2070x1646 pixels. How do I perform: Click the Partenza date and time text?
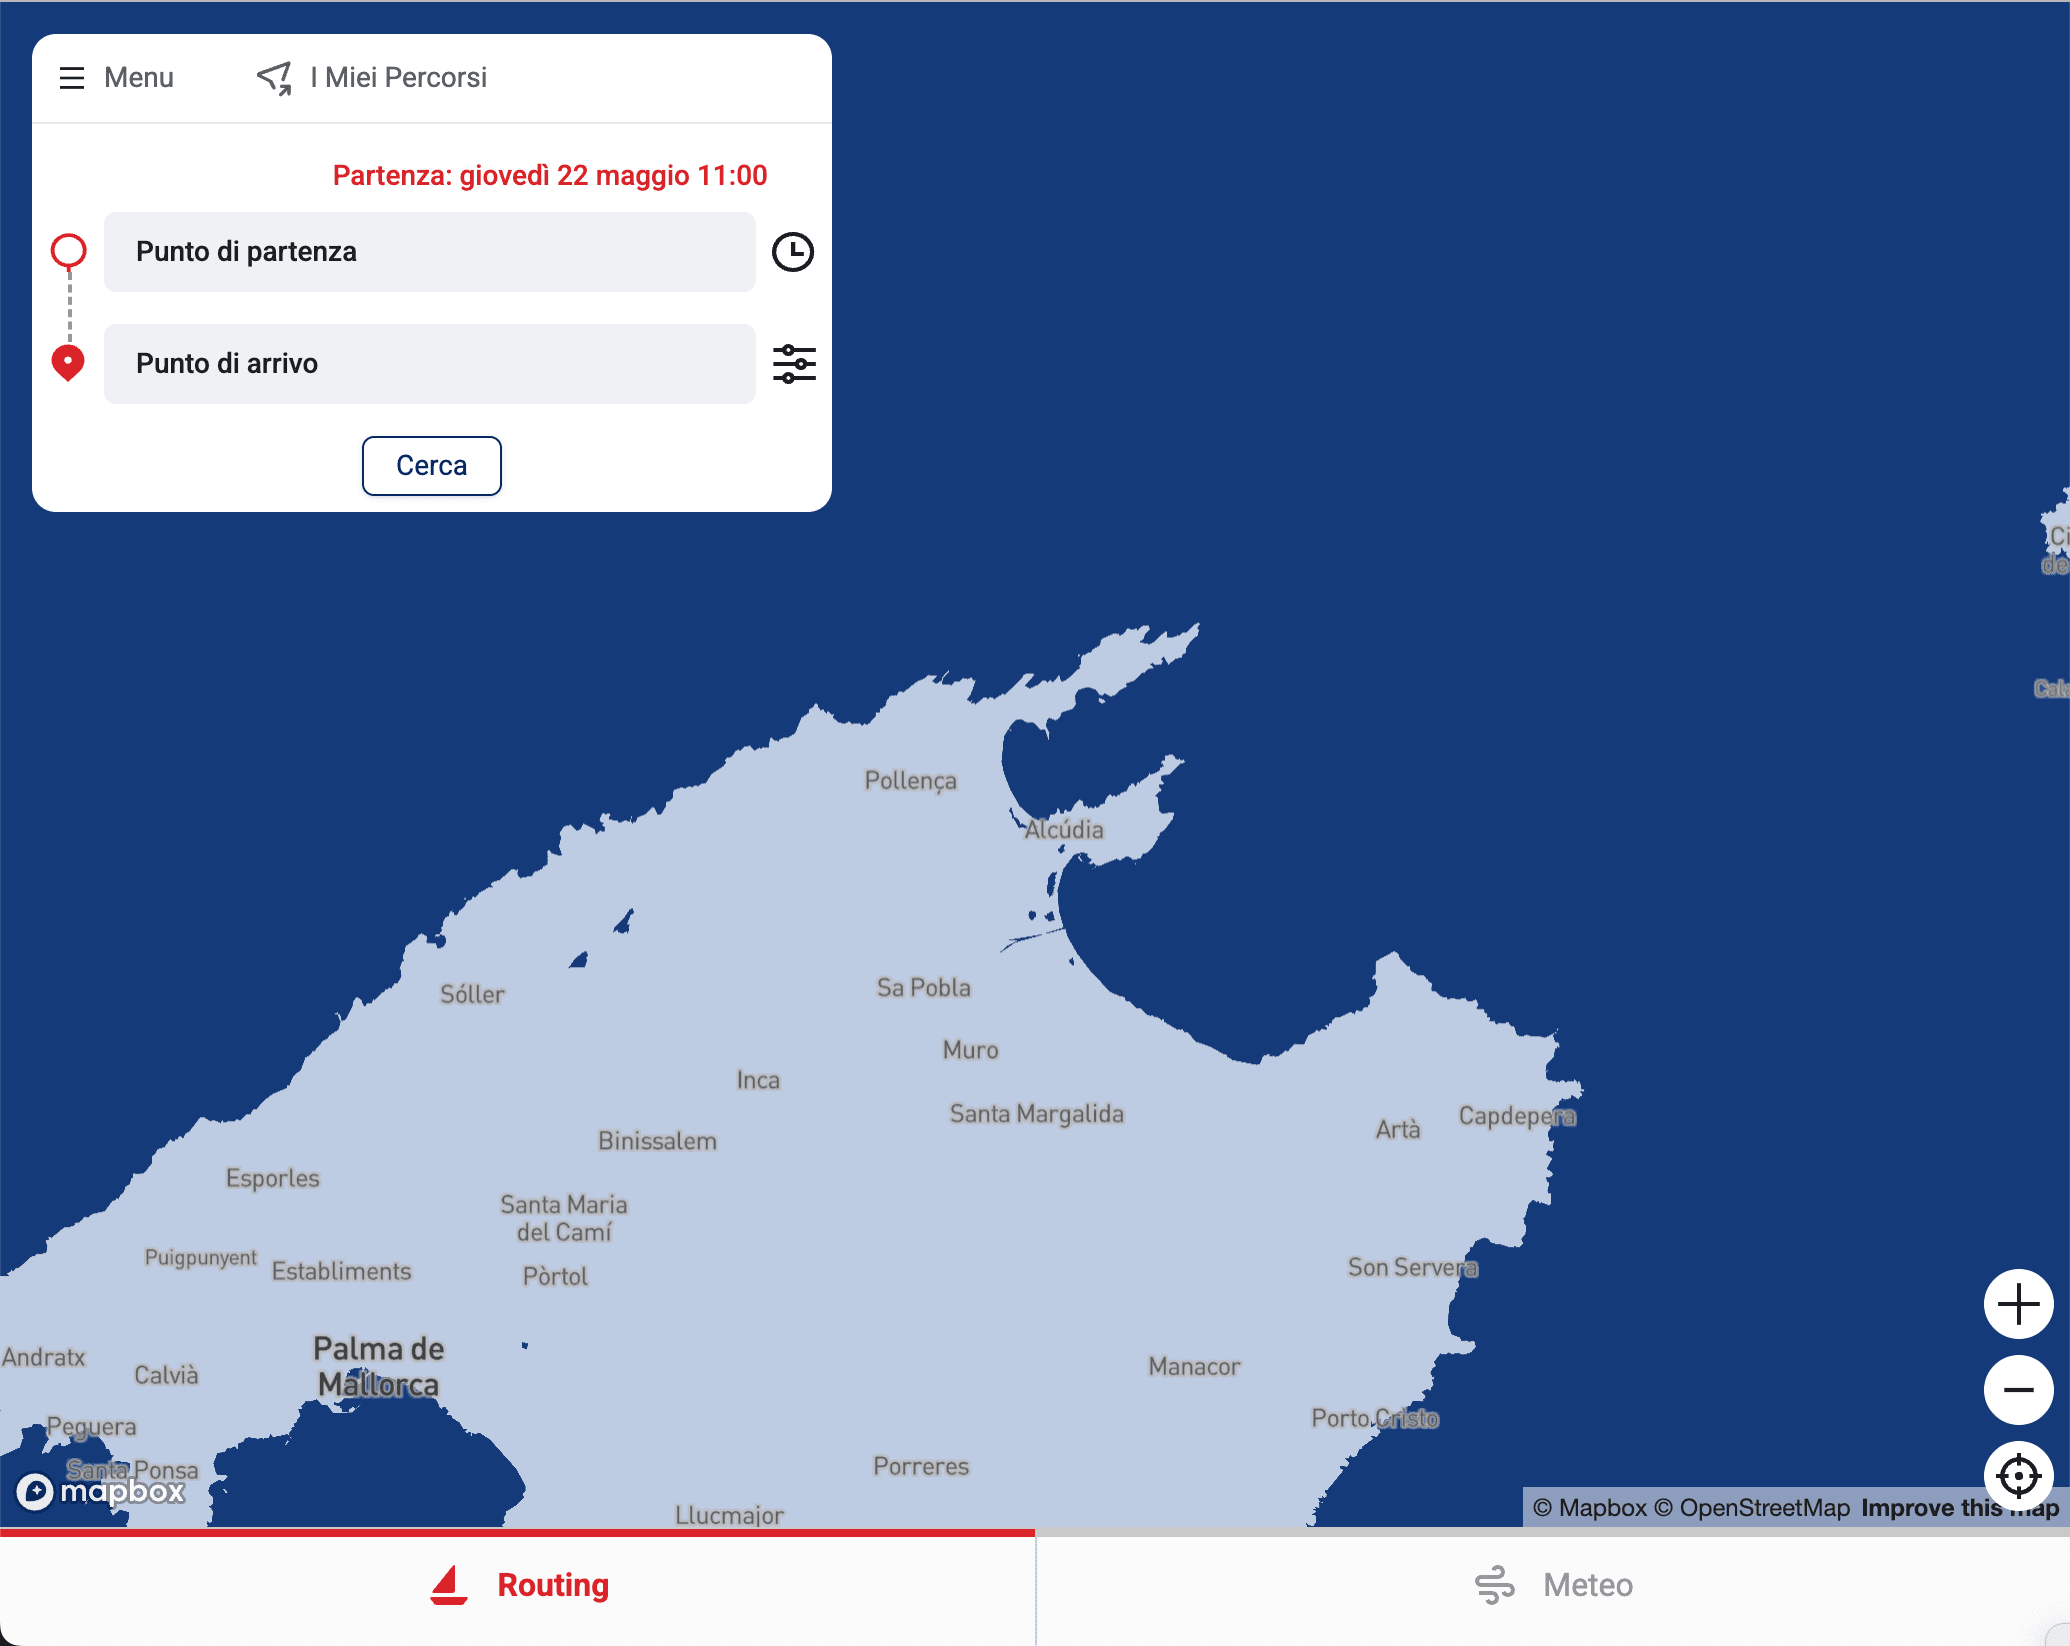click(x=550, y=176)
